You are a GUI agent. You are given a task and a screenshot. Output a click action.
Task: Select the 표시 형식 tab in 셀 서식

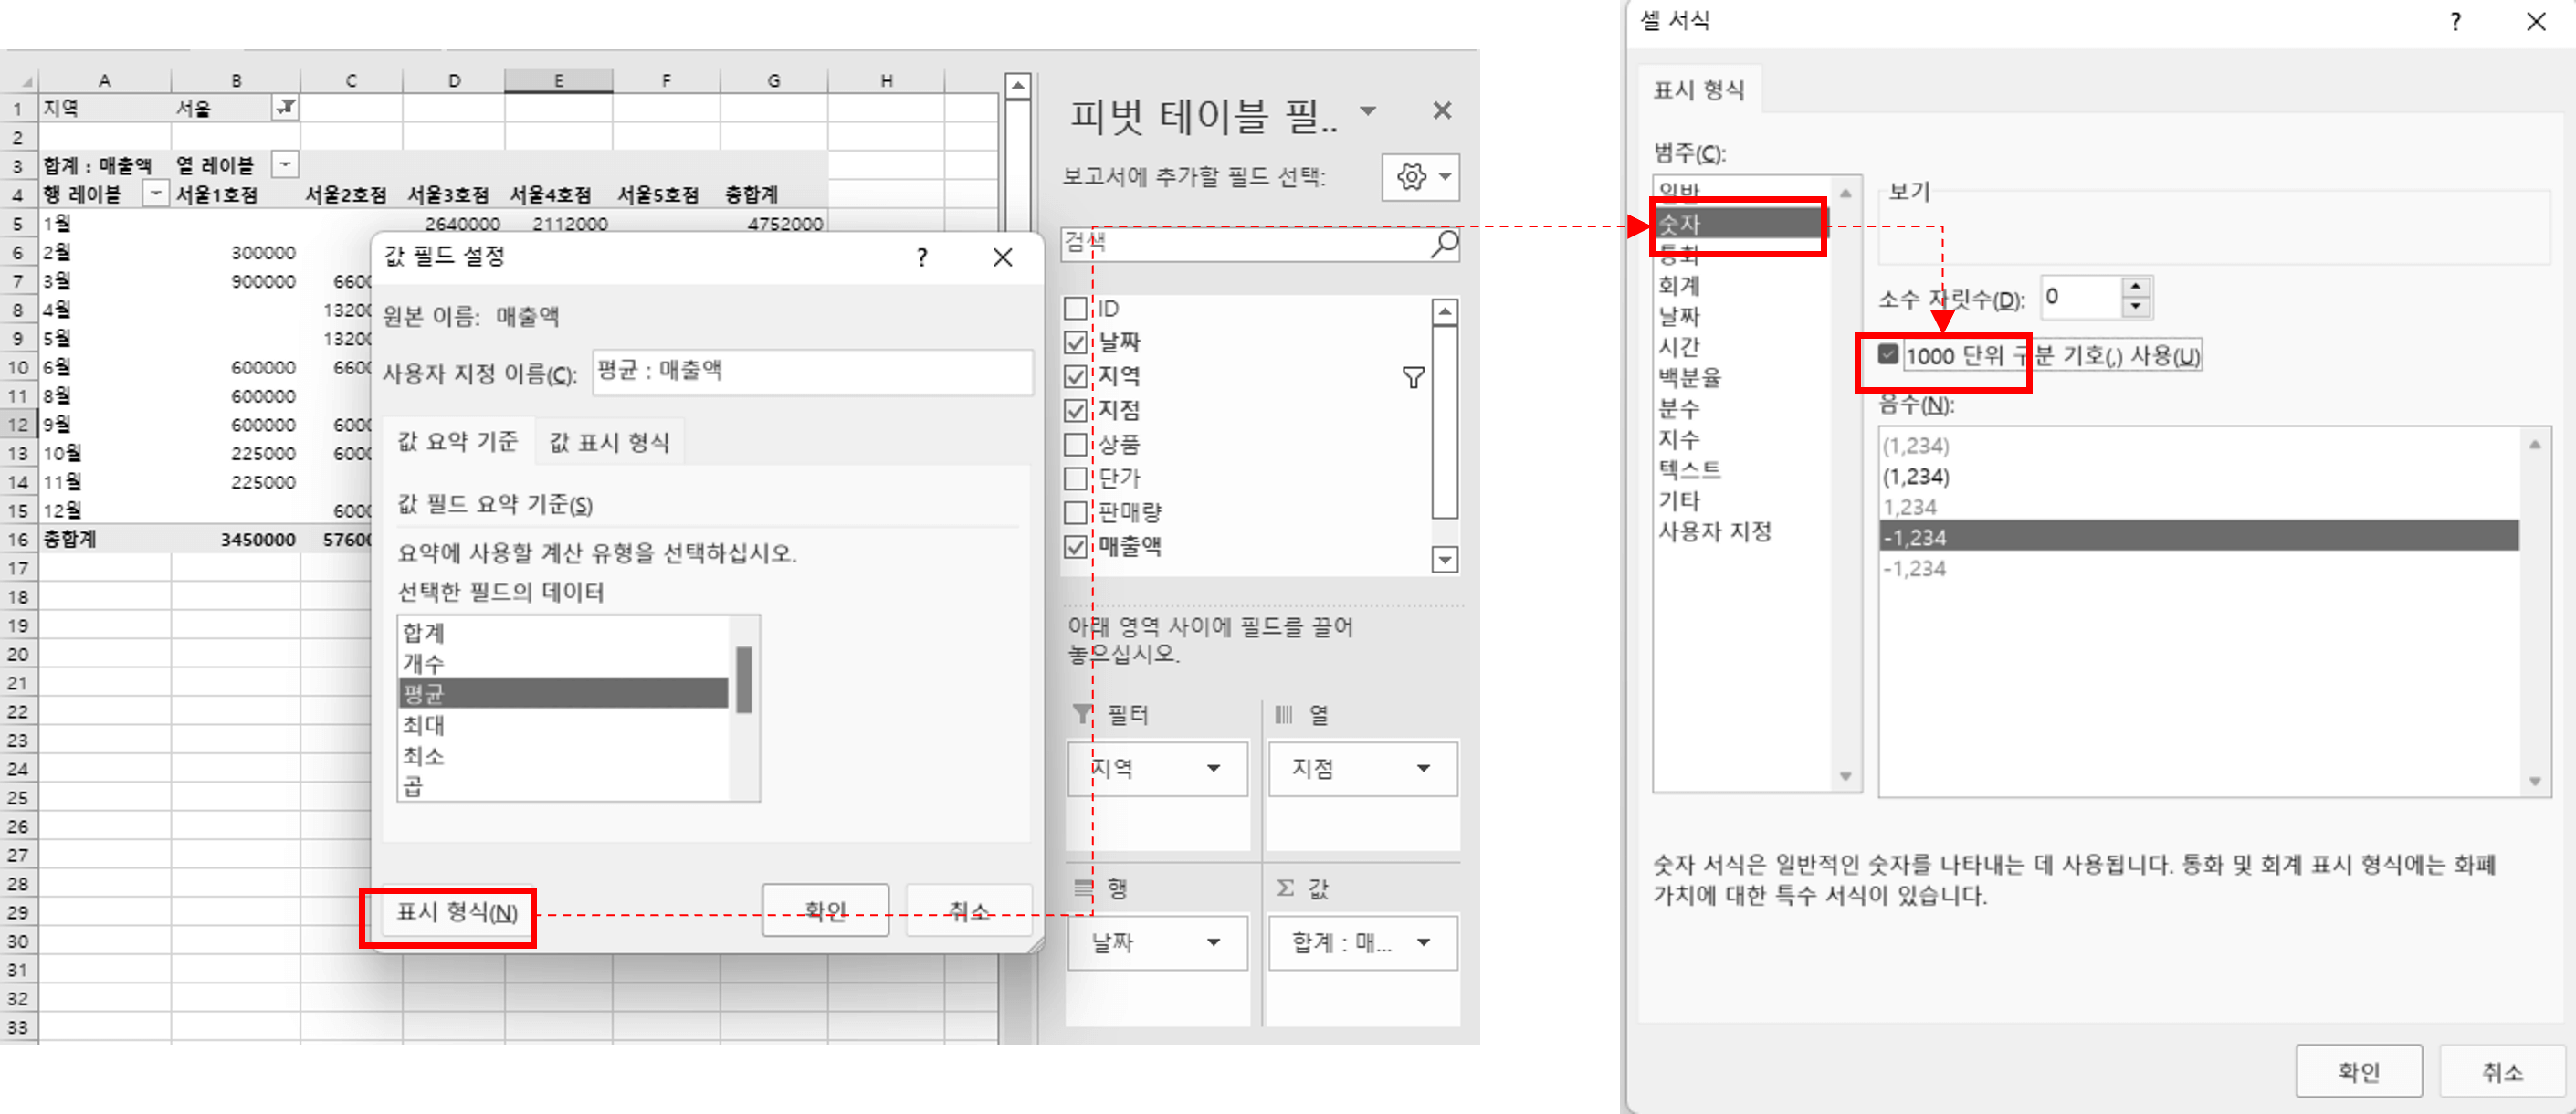(x=1700, y=89)
